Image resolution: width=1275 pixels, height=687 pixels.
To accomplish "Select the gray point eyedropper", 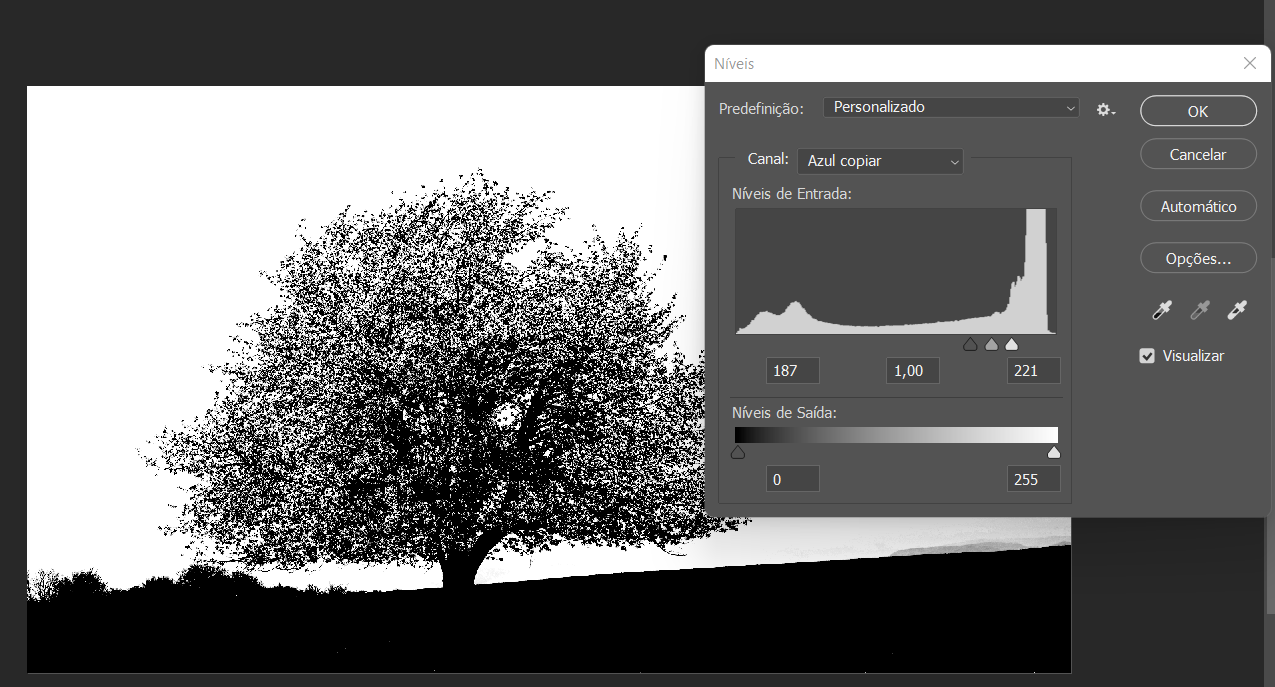I will pos(1199,311).
